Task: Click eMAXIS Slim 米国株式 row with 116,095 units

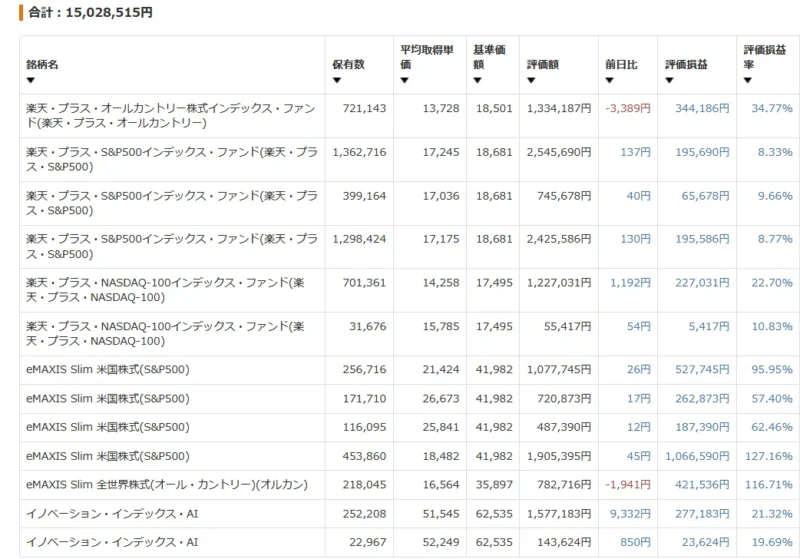Action: pyautogui.click(x=108, y=427)
